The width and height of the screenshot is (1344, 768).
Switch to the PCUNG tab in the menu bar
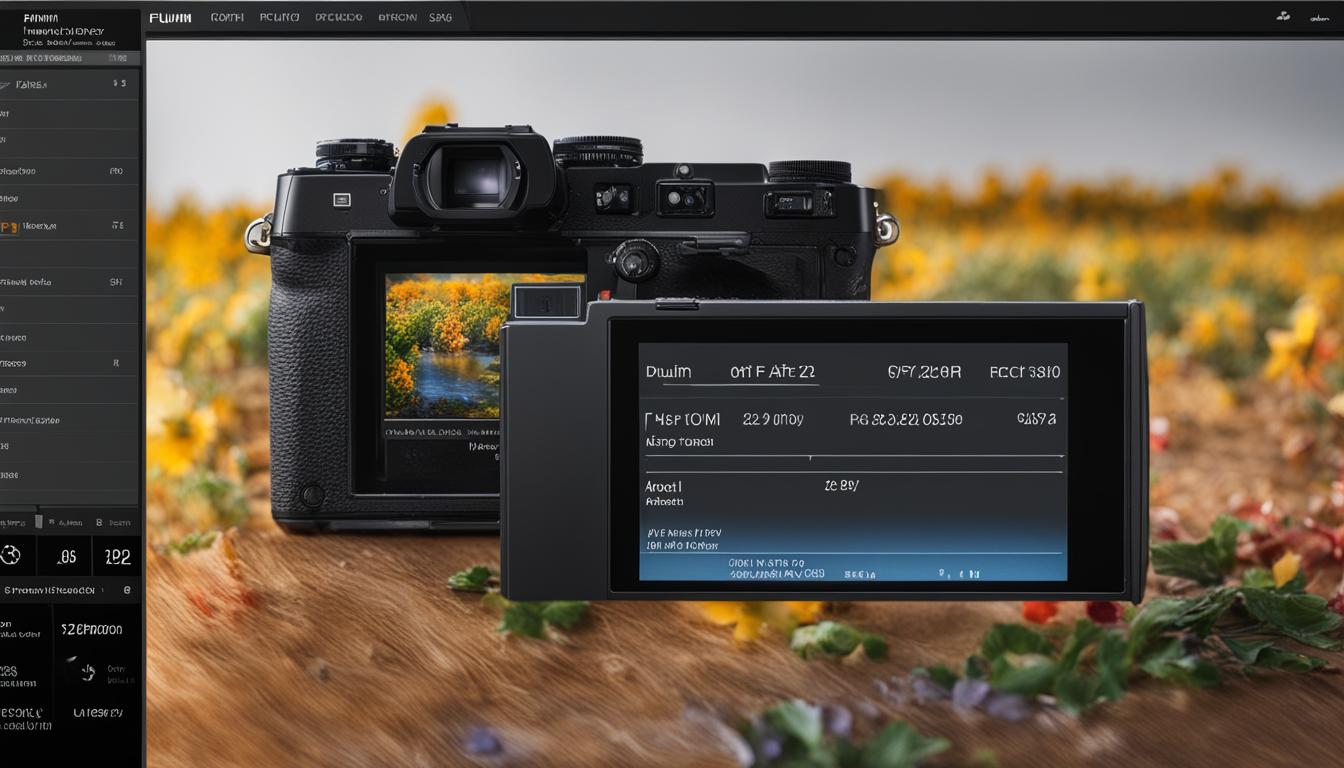click(281, 17)
